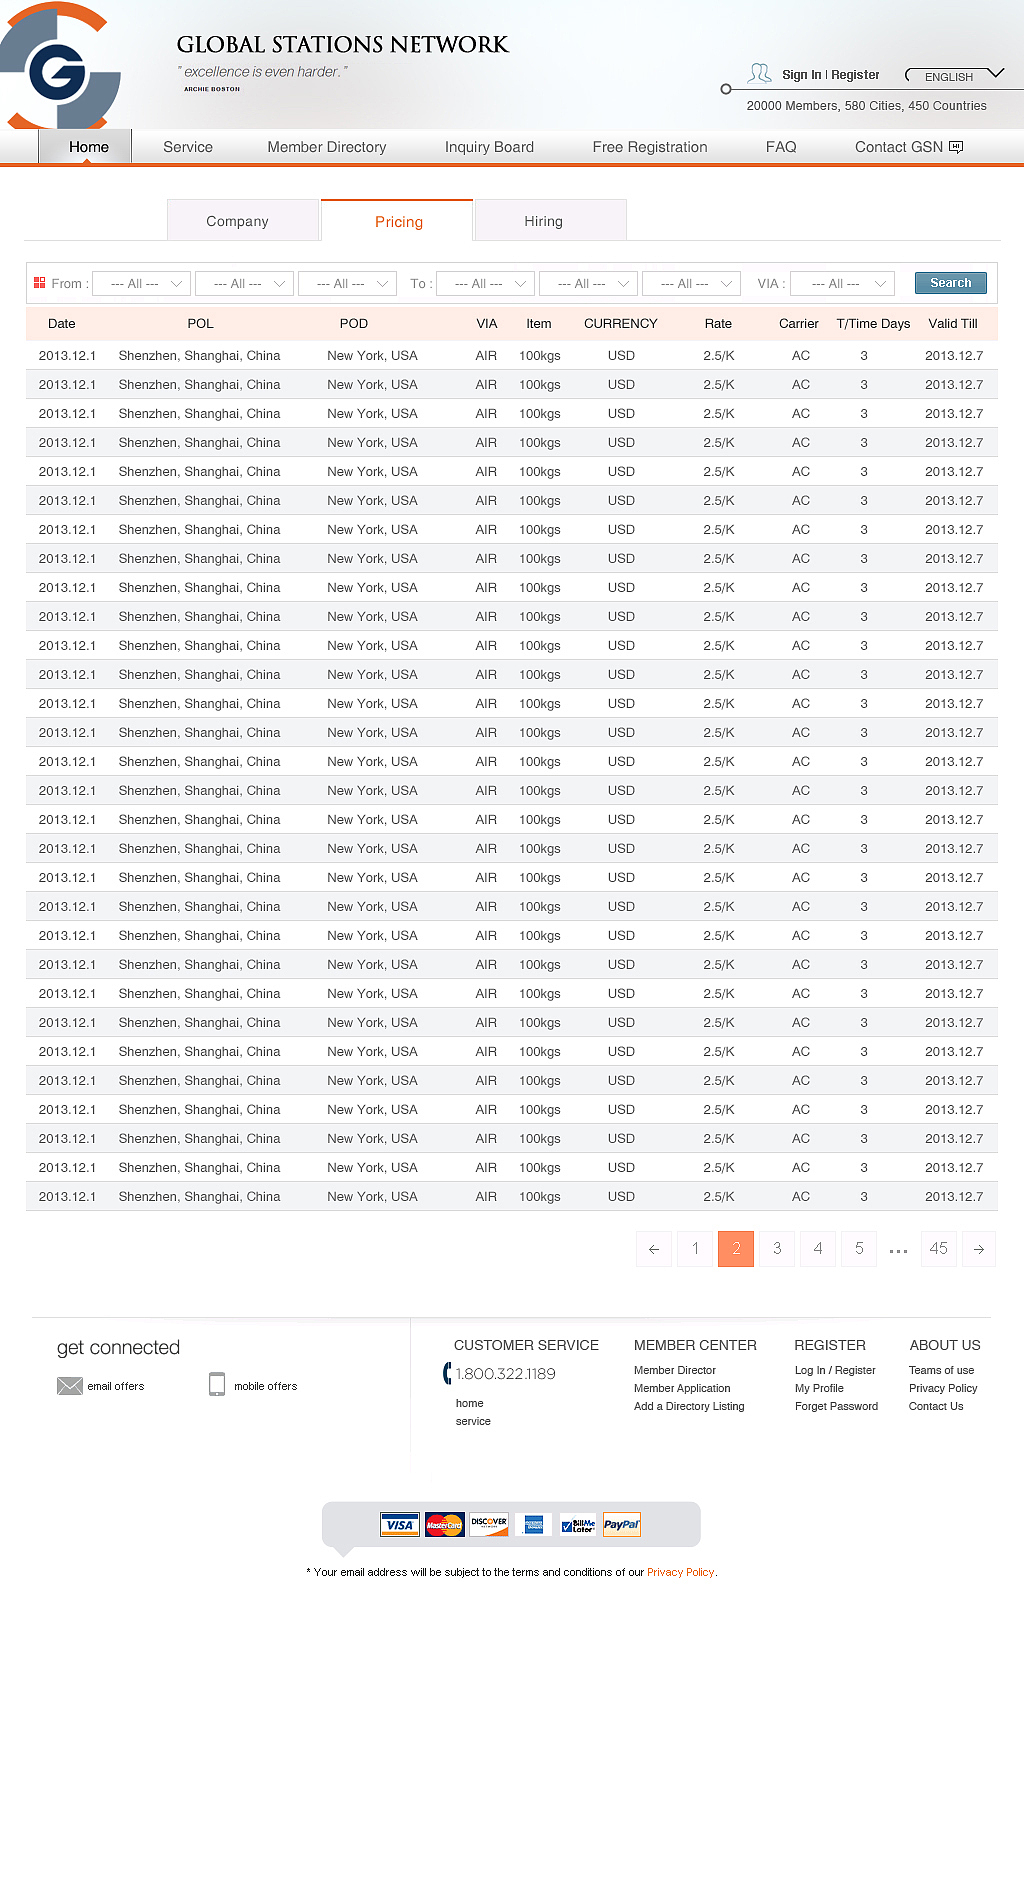Expand the first From dropdown
1024x1900 pixels.
(141, 284)
